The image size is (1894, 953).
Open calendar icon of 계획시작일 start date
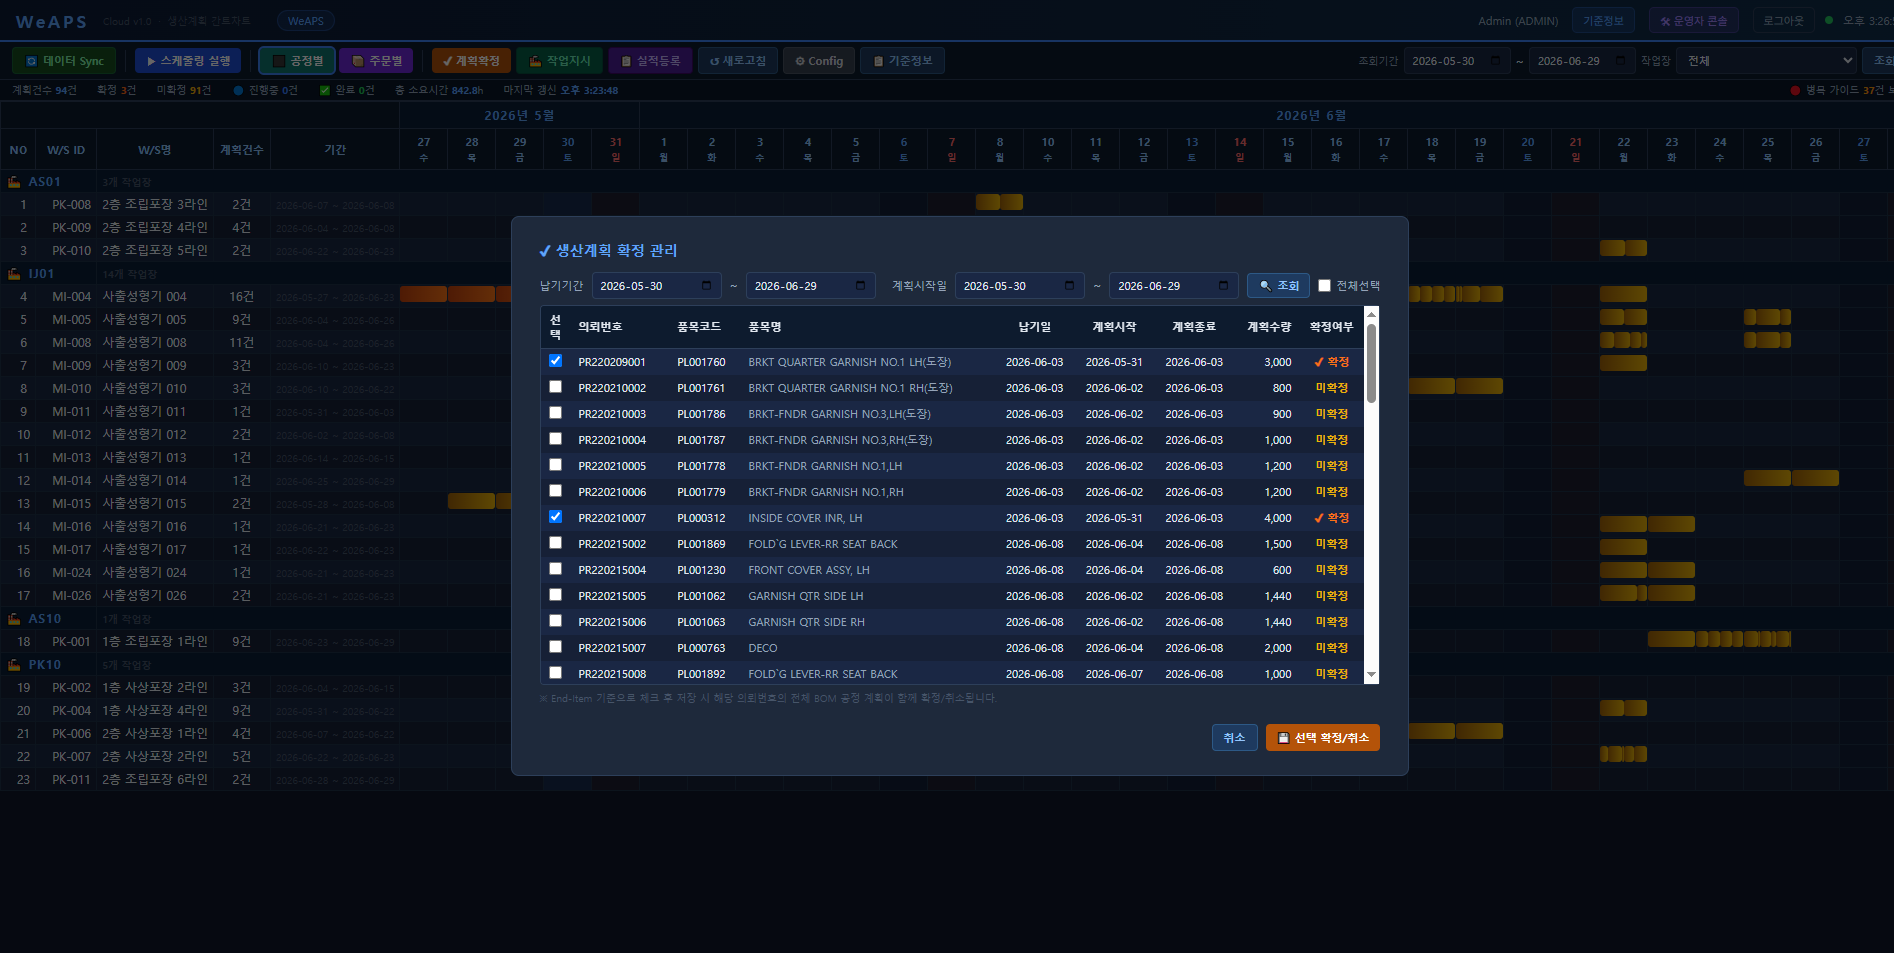[1069, 286]
